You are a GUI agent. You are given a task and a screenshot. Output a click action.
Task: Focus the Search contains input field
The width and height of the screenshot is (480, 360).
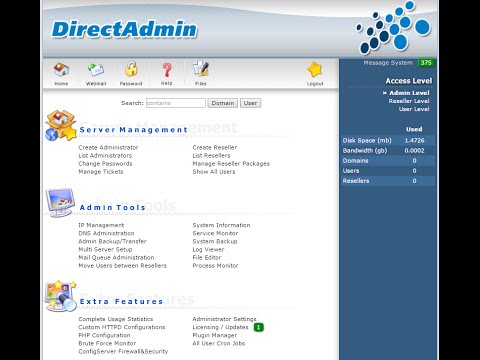[176, 103]
